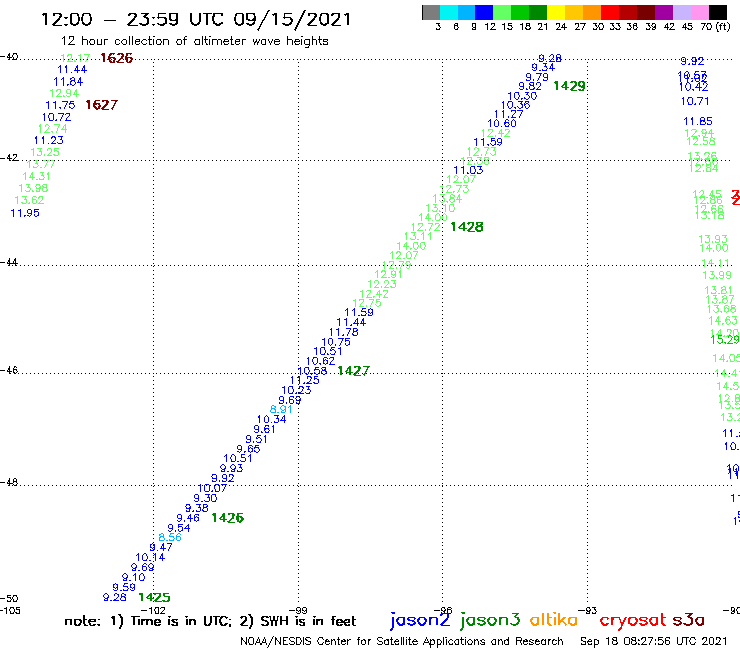Viewport: 740px width, 650px height.
Task: Click the lavender legend color swatch
Action: (x=682, y=12)
